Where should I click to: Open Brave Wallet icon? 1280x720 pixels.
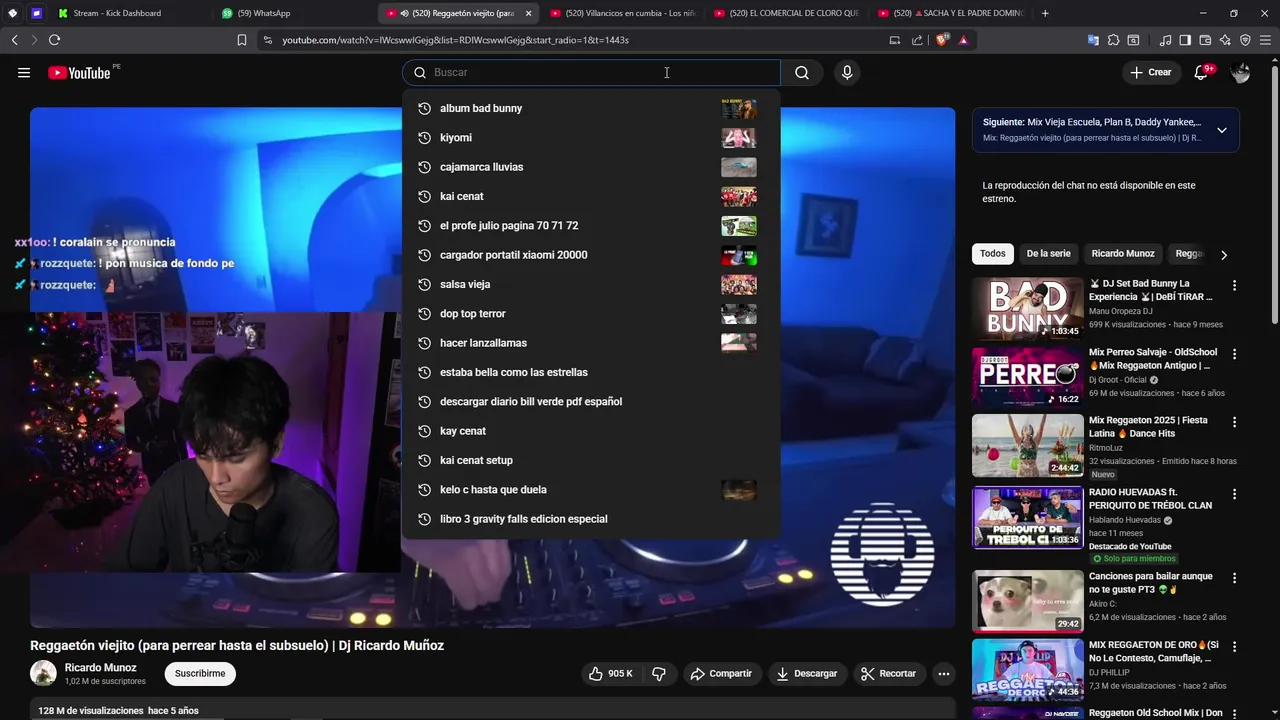pos(1205,40)
